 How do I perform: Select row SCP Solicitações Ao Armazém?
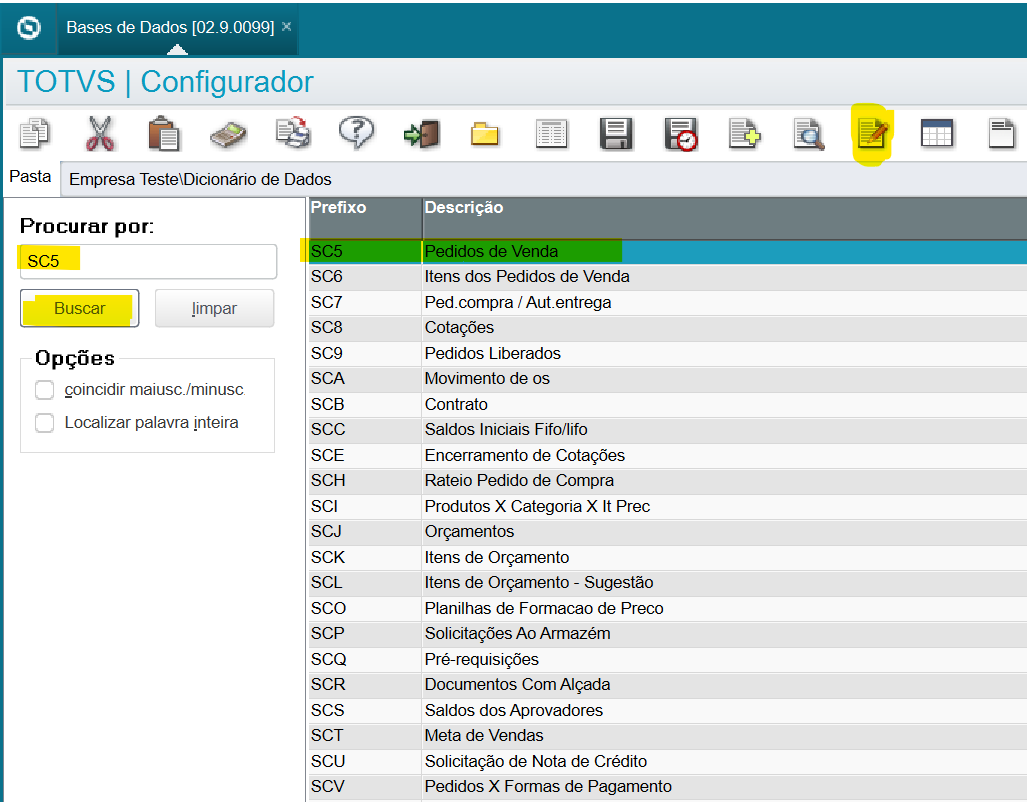pos(667,634)
